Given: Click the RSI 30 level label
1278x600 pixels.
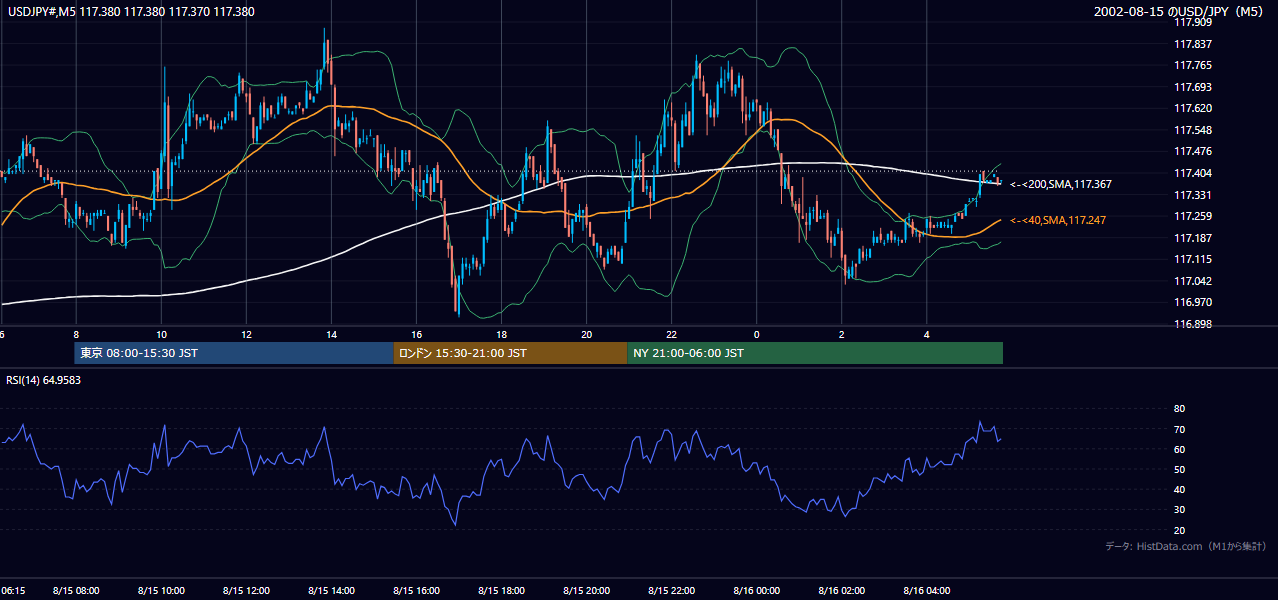Looking at the screenshot, I should pos(1179,510).
